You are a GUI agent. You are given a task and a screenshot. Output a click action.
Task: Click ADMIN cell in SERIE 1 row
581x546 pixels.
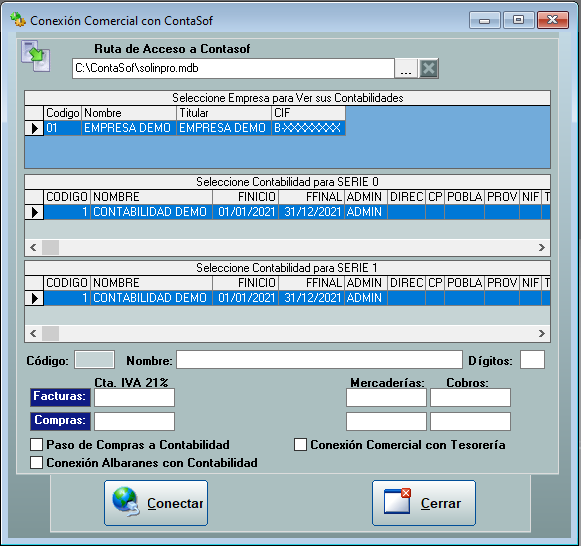(x=366, y=298)
